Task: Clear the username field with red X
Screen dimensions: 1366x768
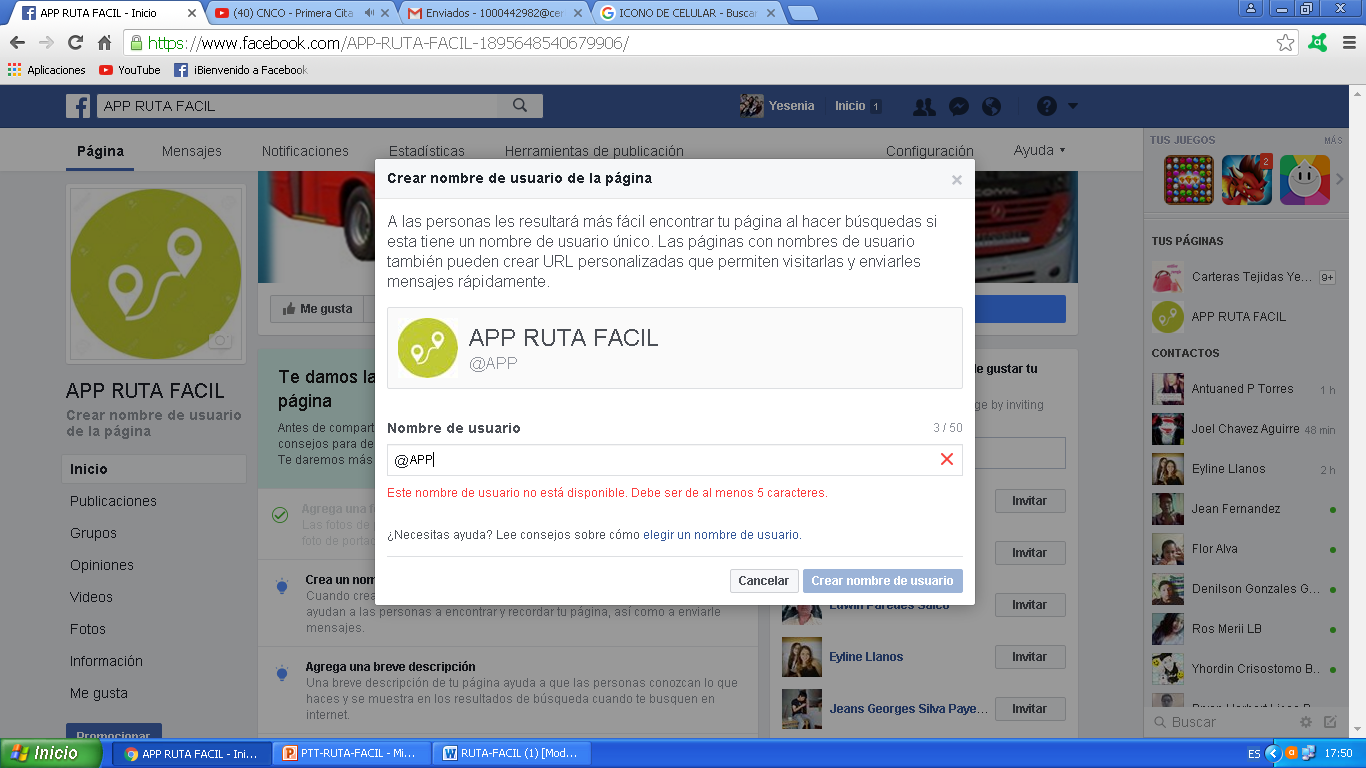Action: 947,460
